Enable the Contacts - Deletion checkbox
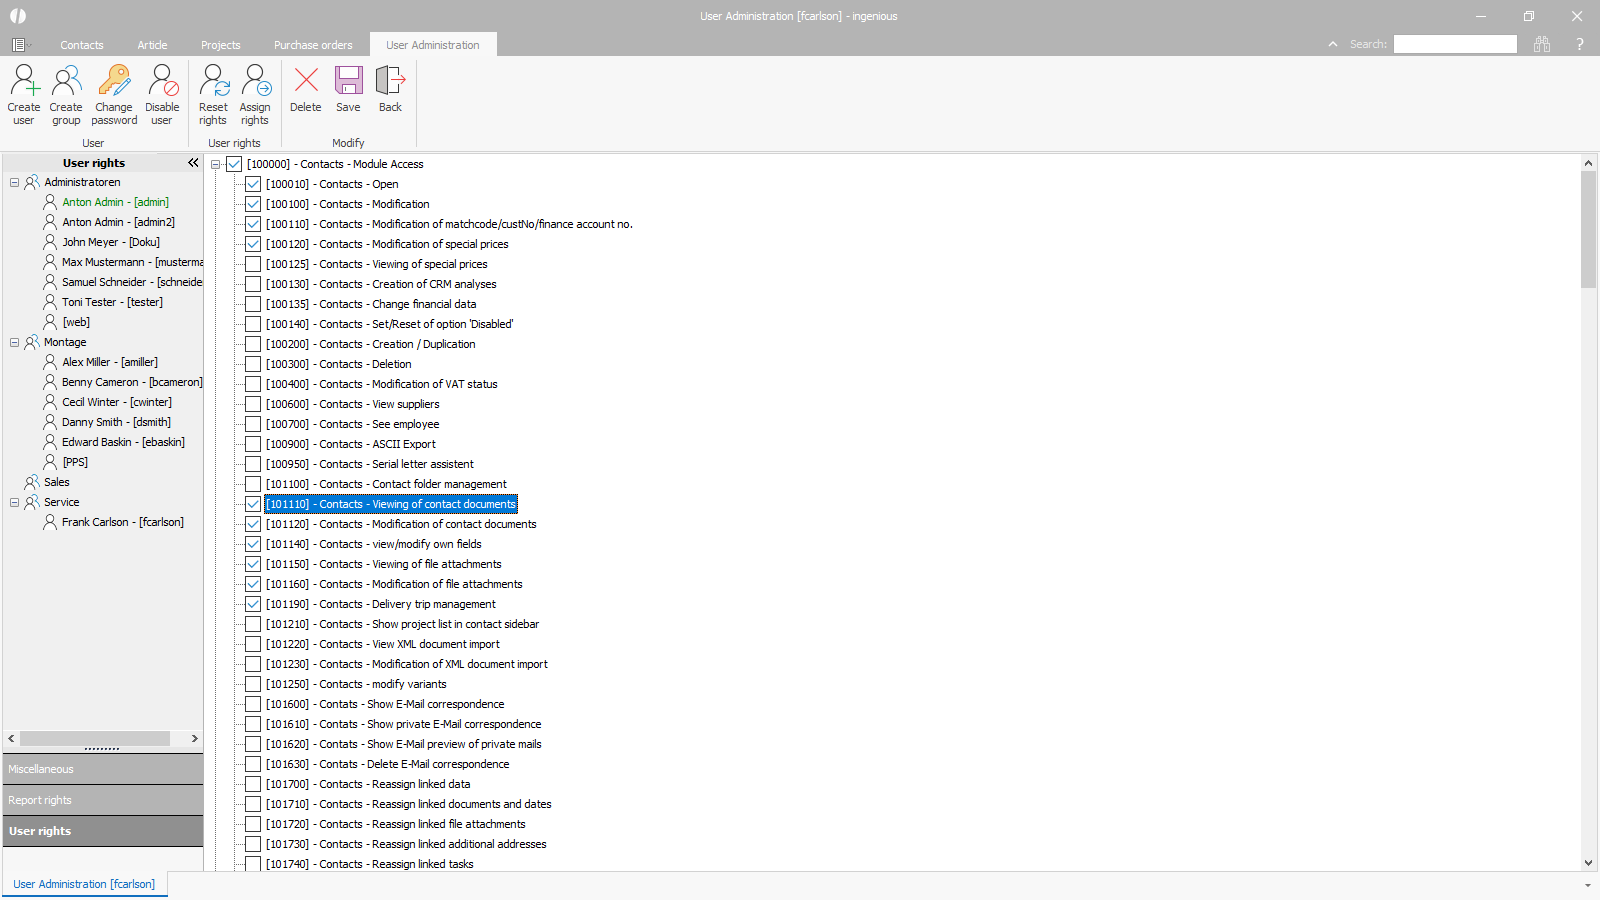Image resolution: width=1600 pixels, height=900 pixels. (253, 364)
